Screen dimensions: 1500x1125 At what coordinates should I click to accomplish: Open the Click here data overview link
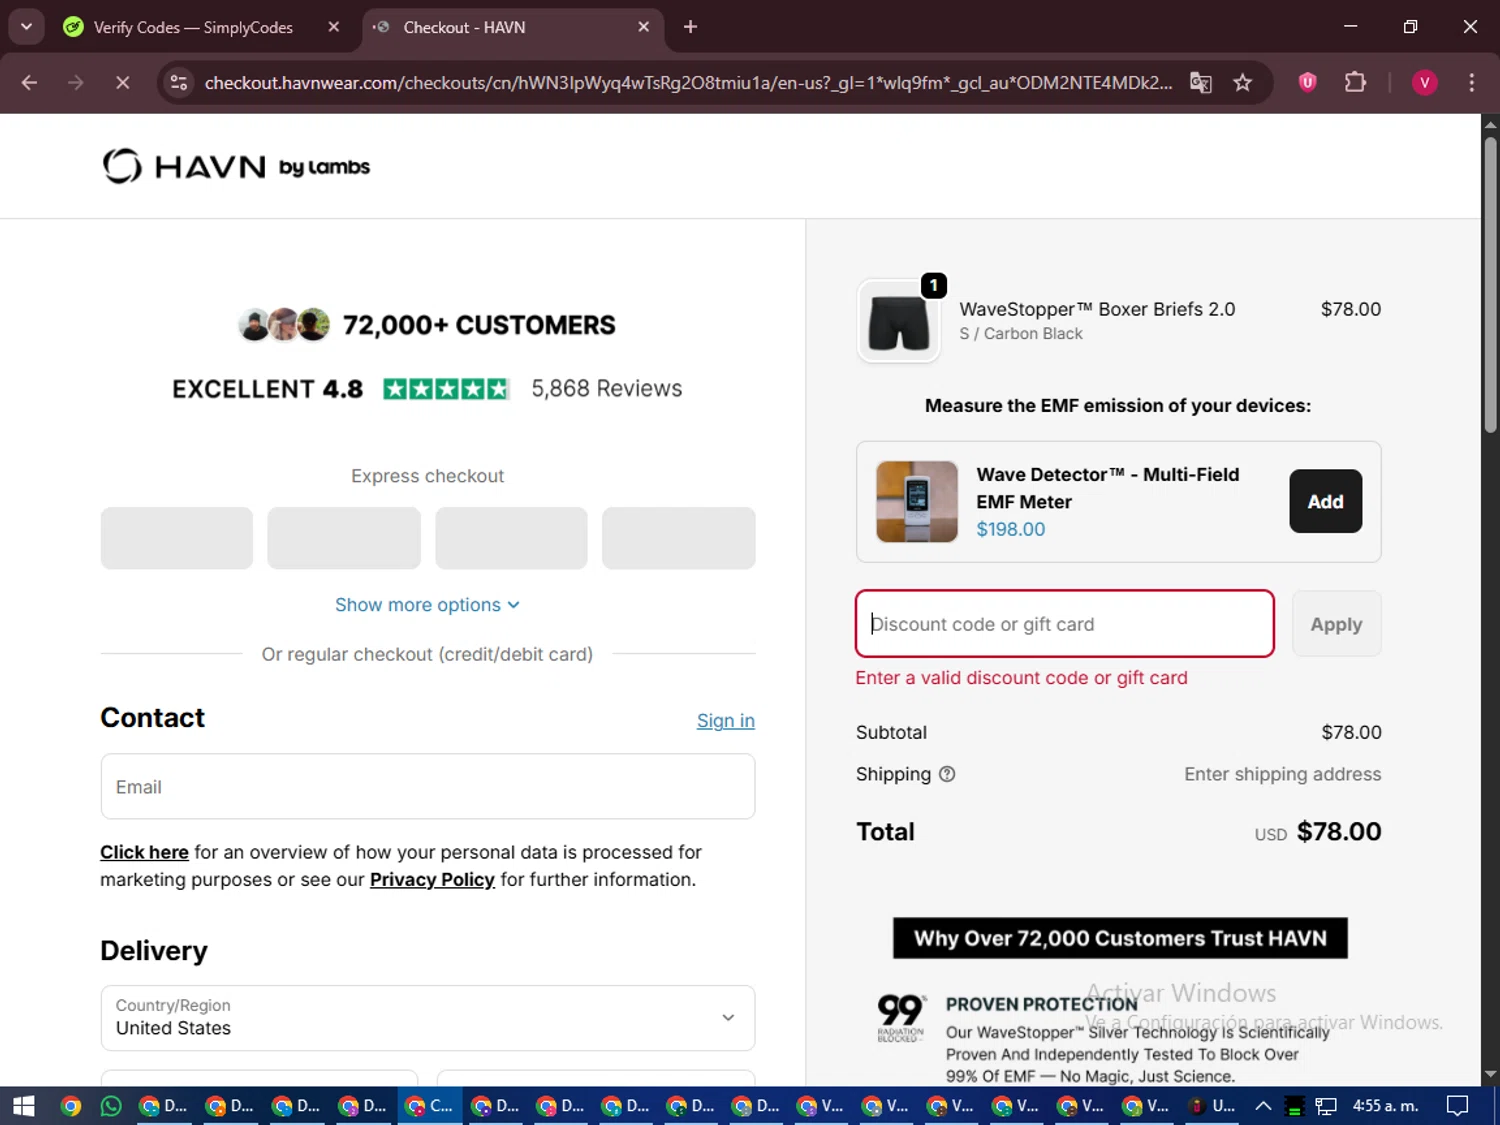point(144,852)
